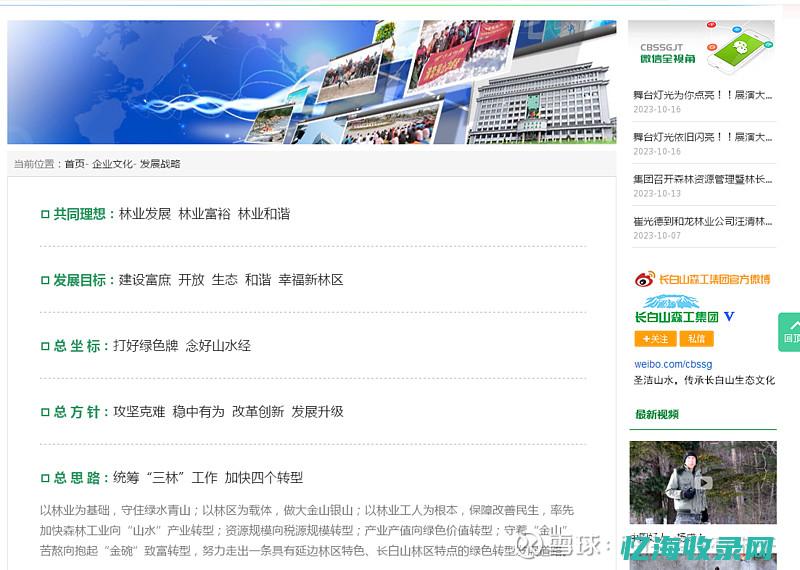The width and height of the screenshot is (800, 570).
Task: Open first news item 舞台灯光为你点亮
Action: click(x=702, y=95)
